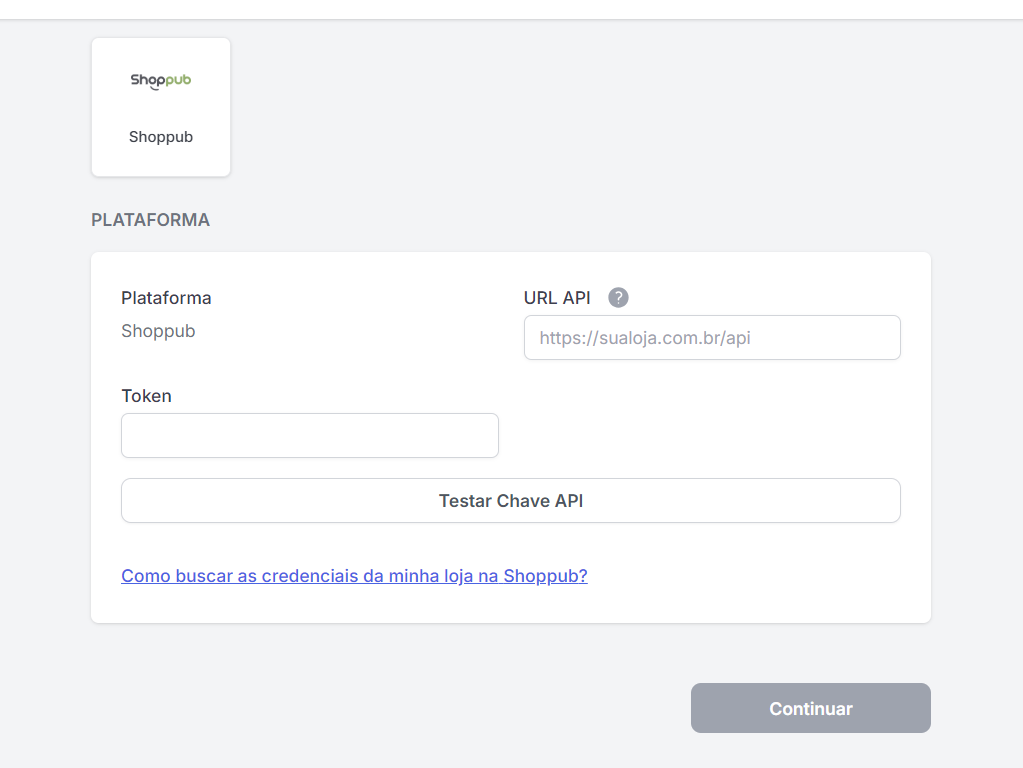Open the URL API help tooltip icon
The image size is (1023, 768).
tap(618, 298)
